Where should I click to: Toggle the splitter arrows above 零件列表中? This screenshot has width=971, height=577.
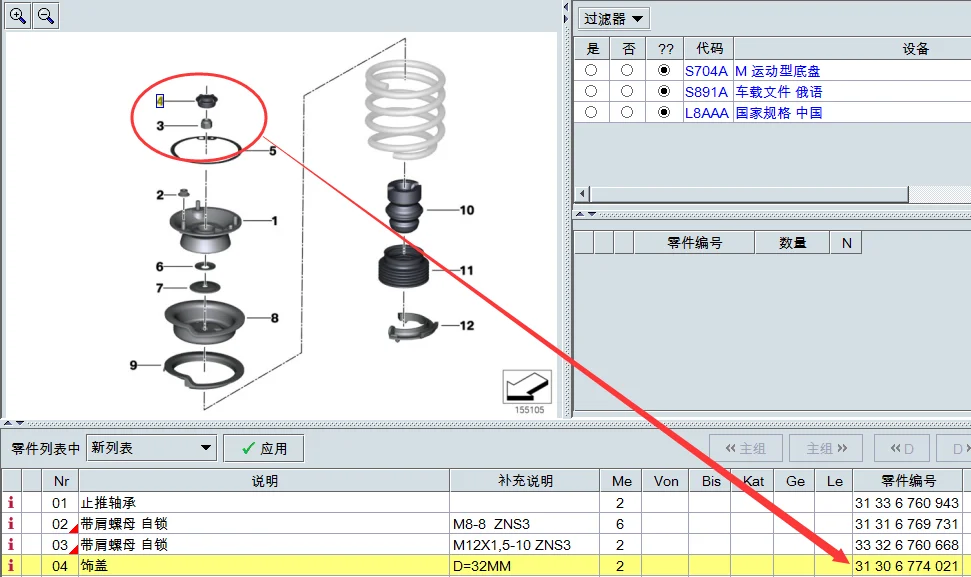[x=14, y=423]
